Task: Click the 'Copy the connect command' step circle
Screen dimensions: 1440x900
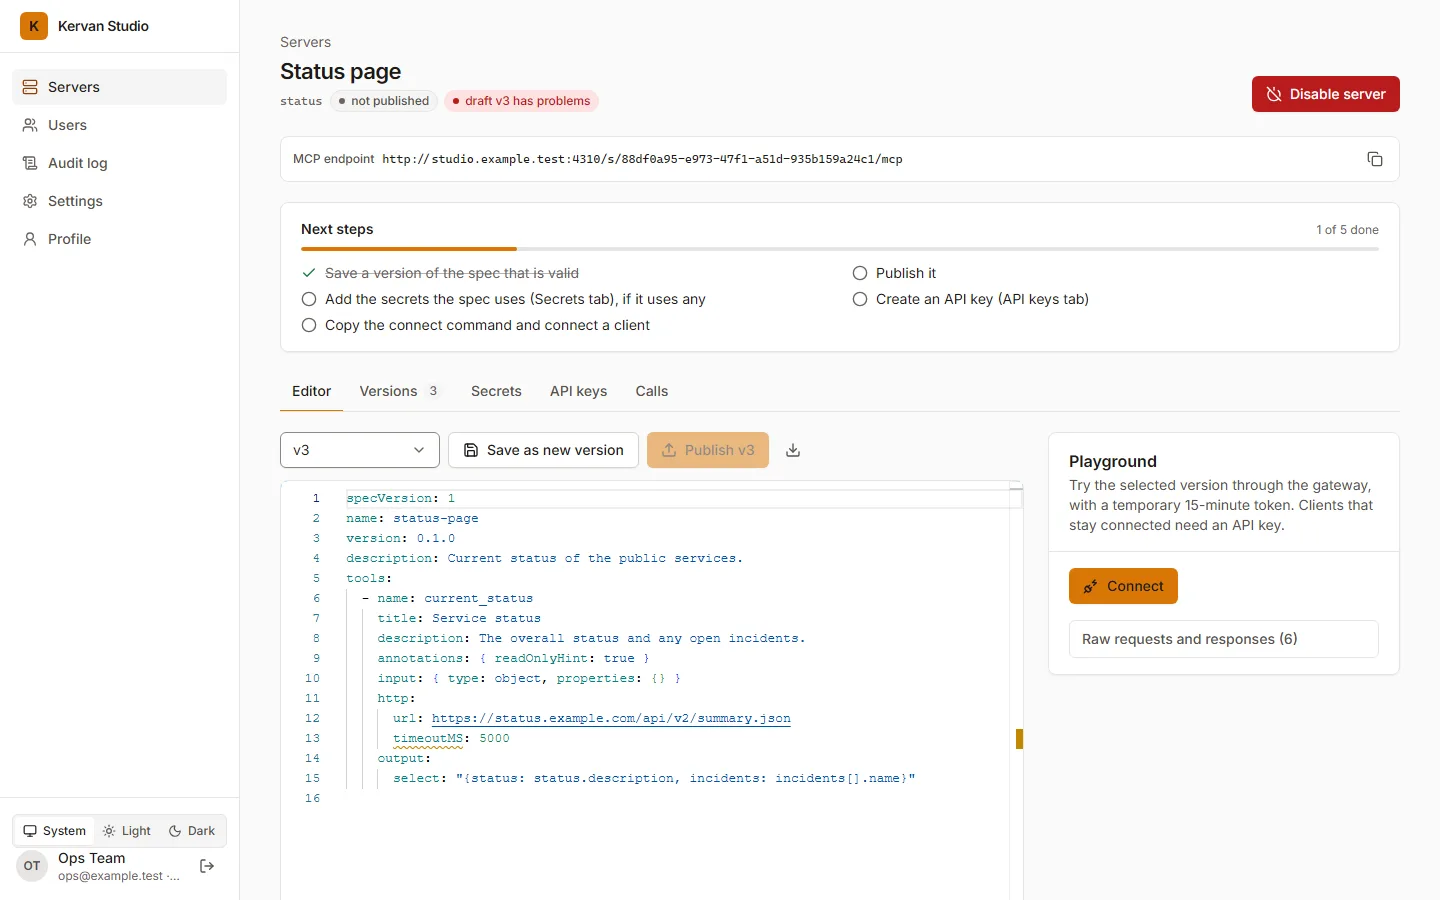Action: tap(309, 325)
